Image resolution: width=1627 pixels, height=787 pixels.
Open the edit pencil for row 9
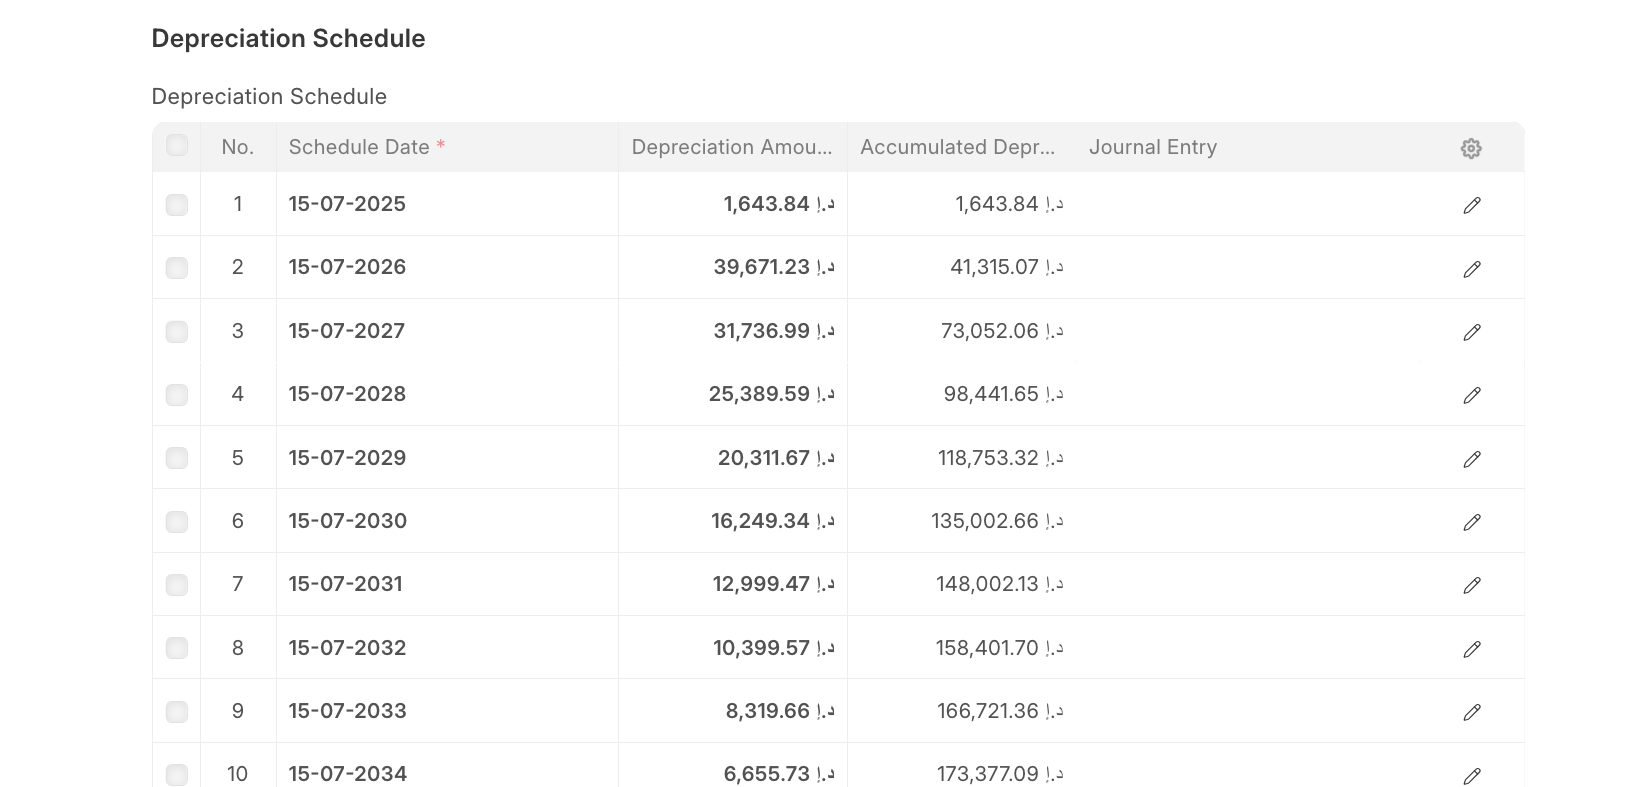[1471, 712]
